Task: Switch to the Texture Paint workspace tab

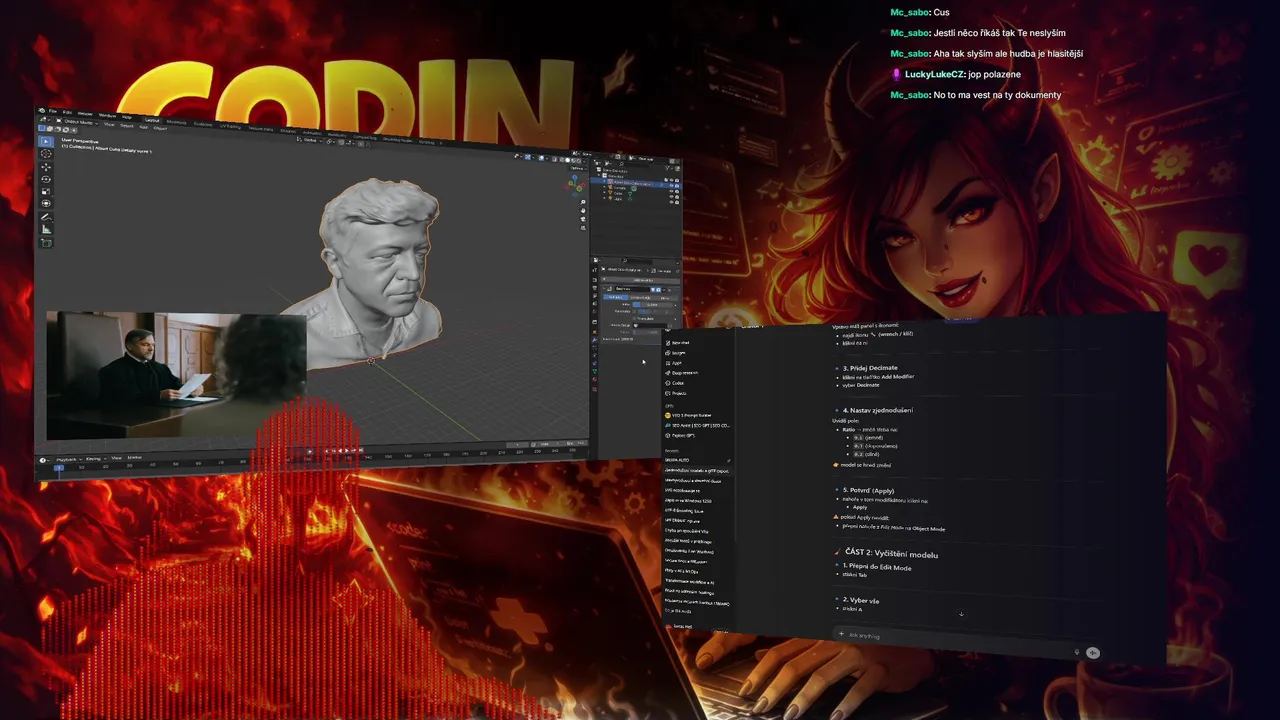Action: (x=260, y=129)
